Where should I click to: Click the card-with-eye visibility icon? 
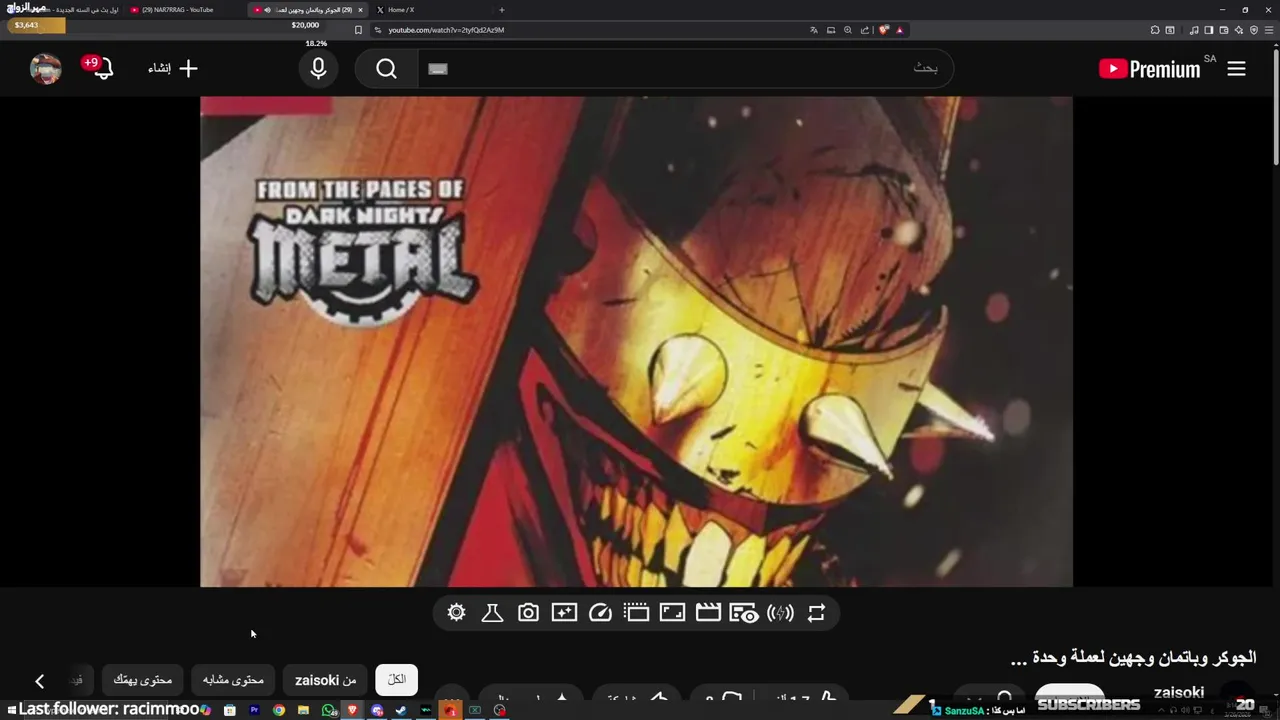[743, 613]
